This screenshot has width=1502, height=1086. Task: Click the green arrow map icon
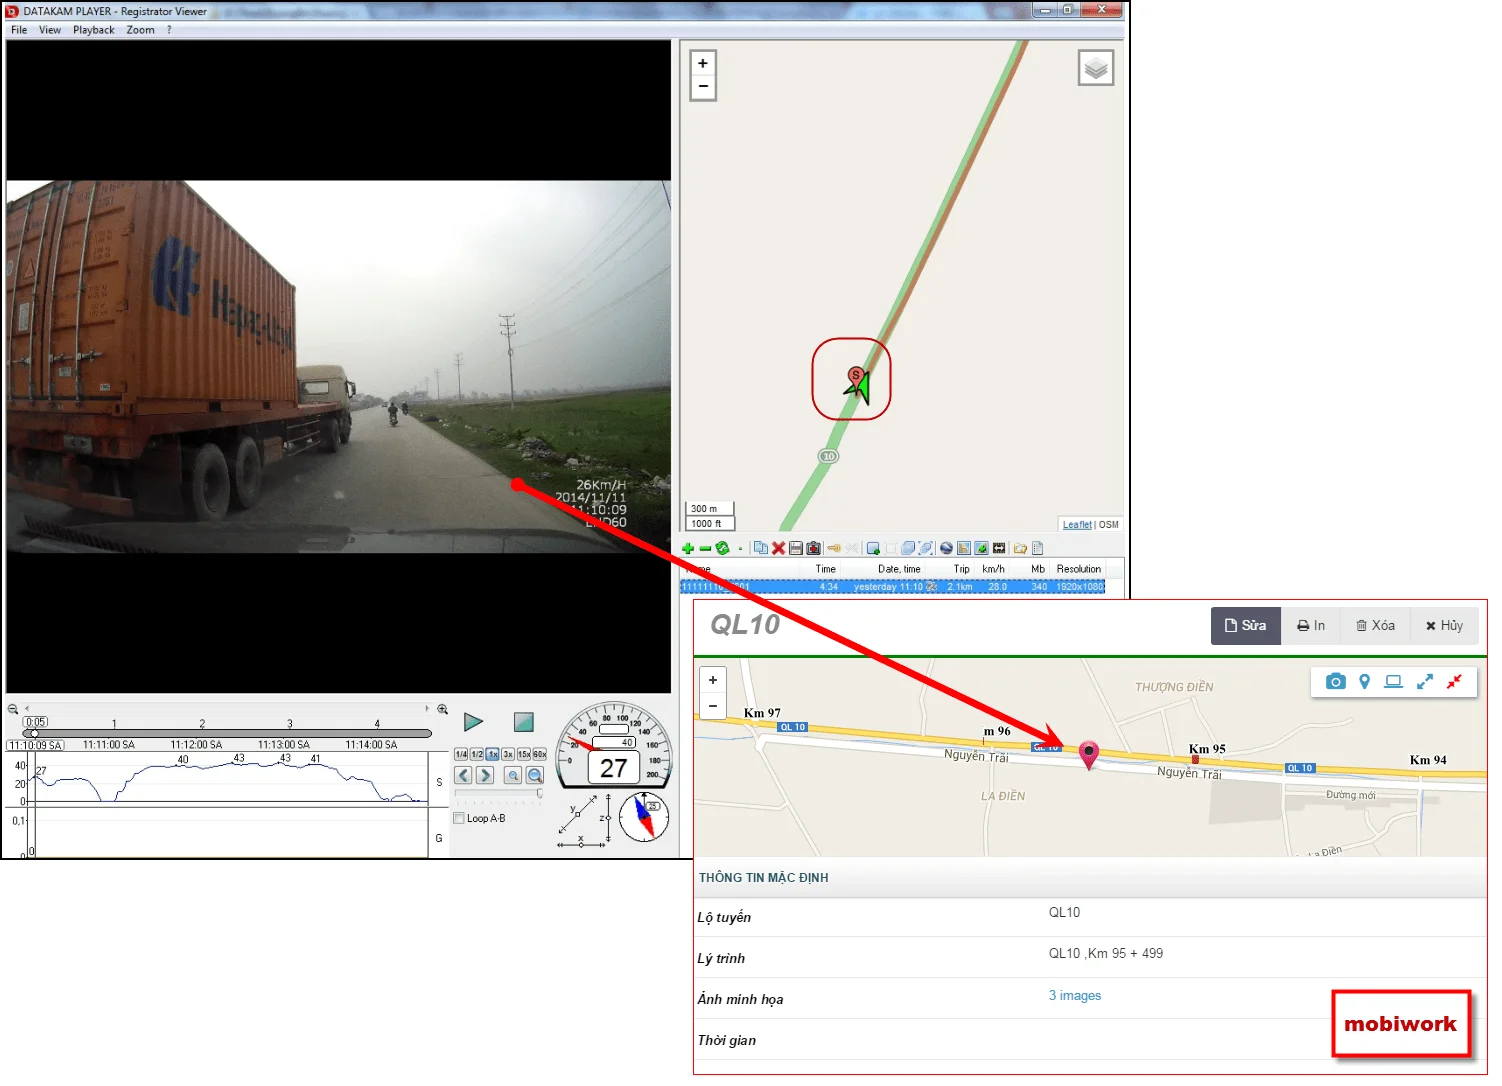981,548
